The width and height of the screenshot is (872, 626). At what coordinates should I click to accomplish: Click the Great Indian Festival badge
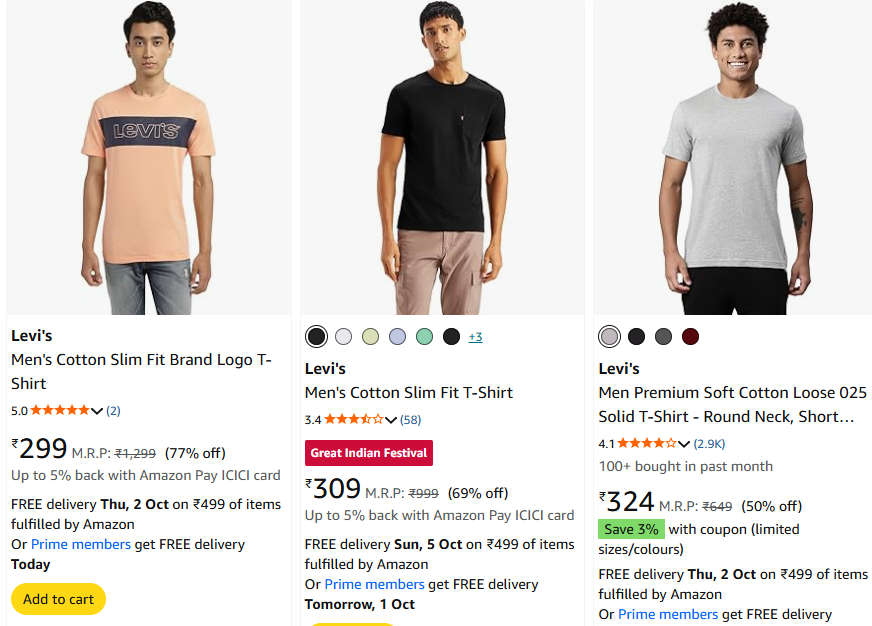369,453
